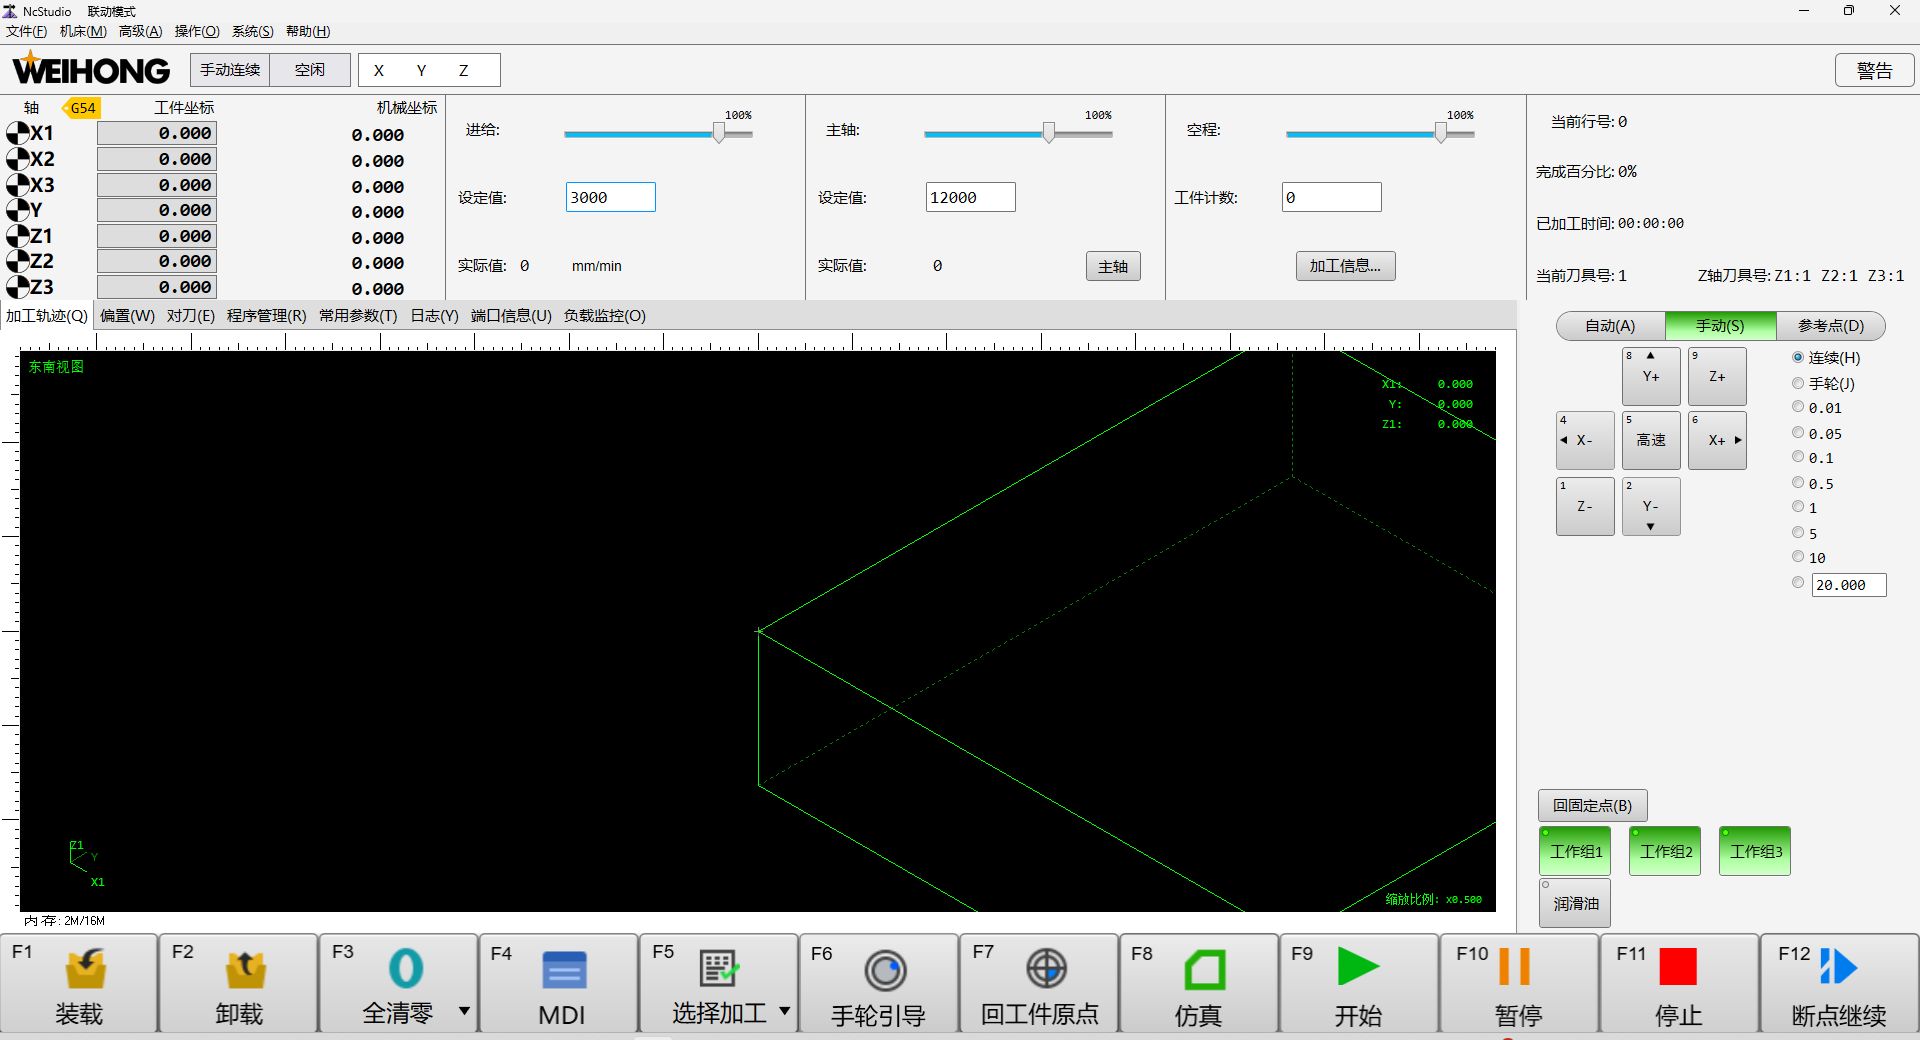
Task: Start handwheel guide (手轮引导) F6
Action: tap(884, 969)
